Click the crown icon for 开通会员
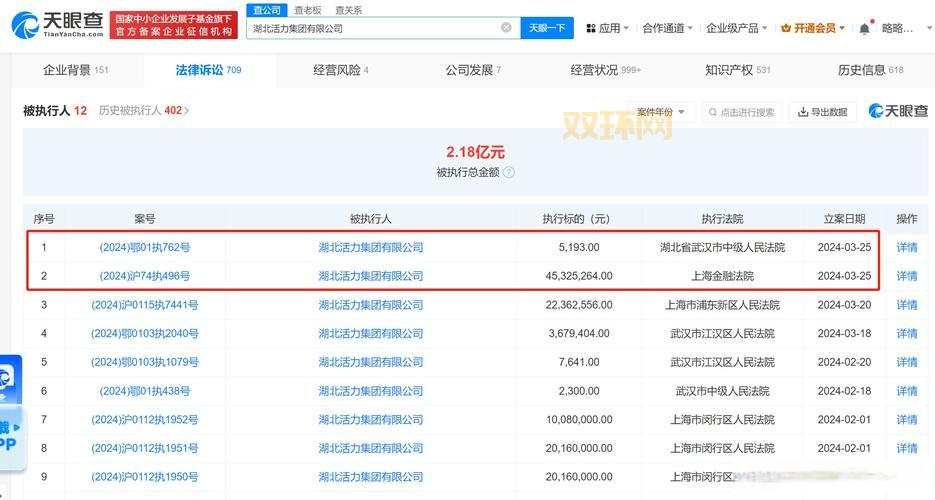The image size is (935, 500). click(785, 28)
